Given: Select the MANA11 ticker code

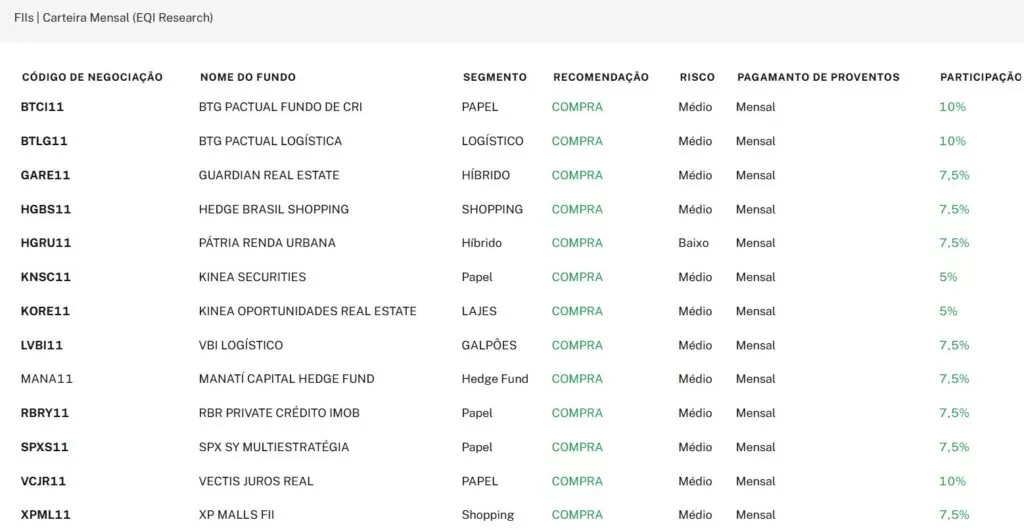Looking at the screenshot, I should (x=46, y=379).
